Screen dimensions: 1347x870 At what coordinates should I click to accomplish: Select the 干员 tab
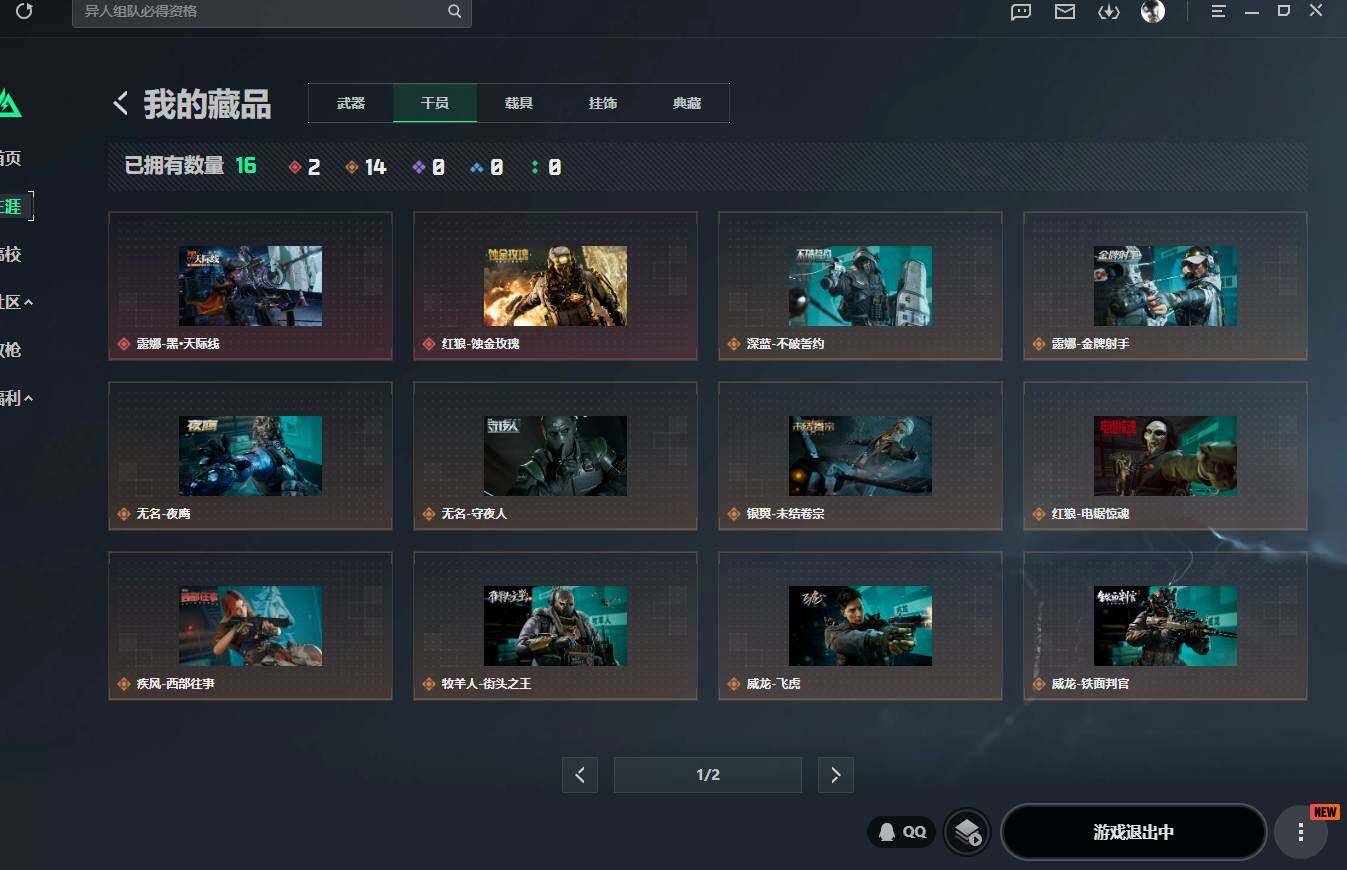pyautogui.click(x=435, y=103)
